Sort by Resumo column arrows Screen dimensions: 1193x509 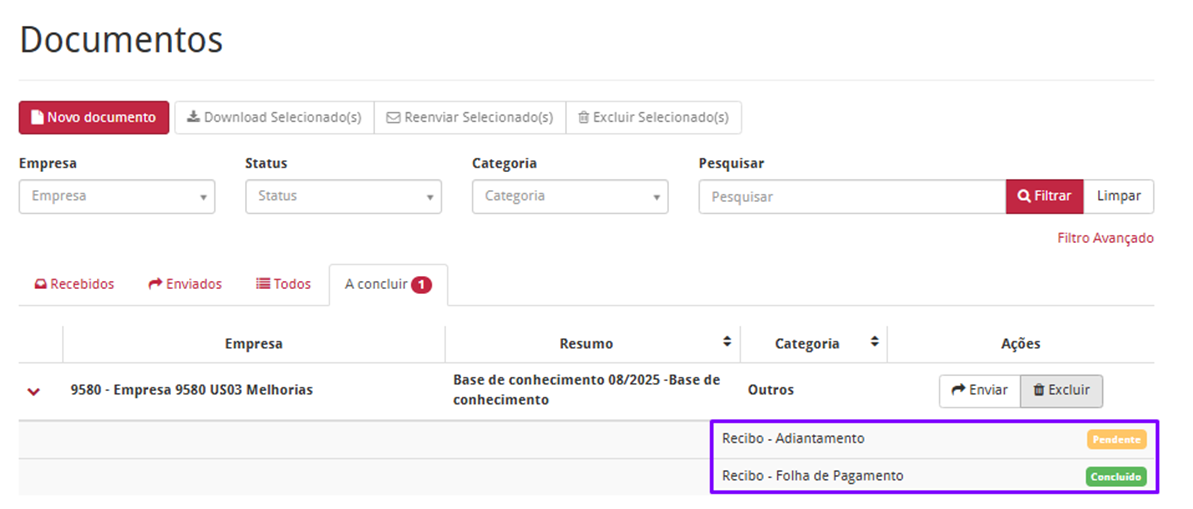pyautogui.click(x=727, y=342)
